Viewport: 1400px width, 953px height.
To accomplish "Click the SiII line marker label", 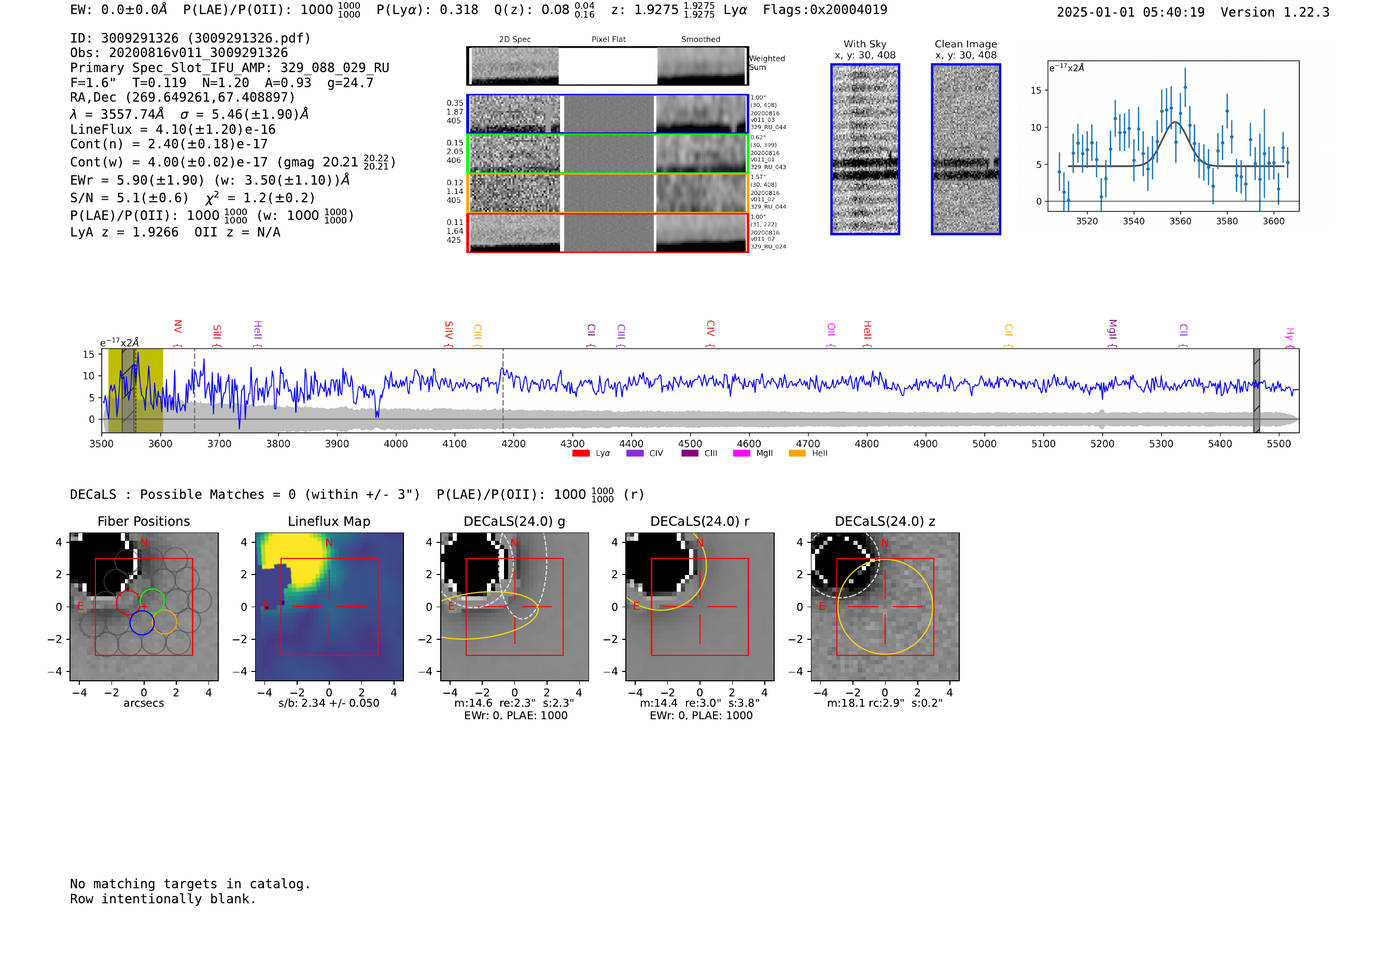I will coord(216,333).
